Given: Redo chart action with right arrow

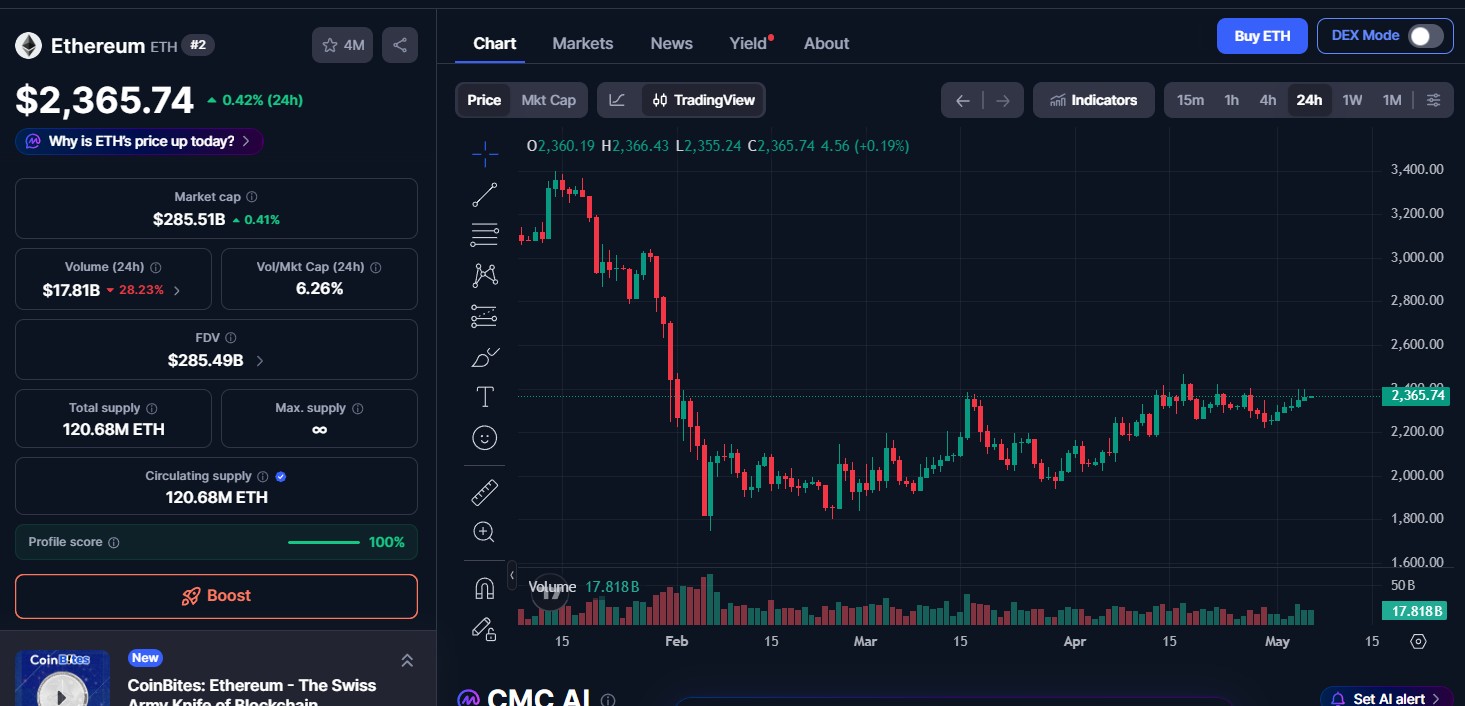Looking at the screenshot, I should [1003, 100].
